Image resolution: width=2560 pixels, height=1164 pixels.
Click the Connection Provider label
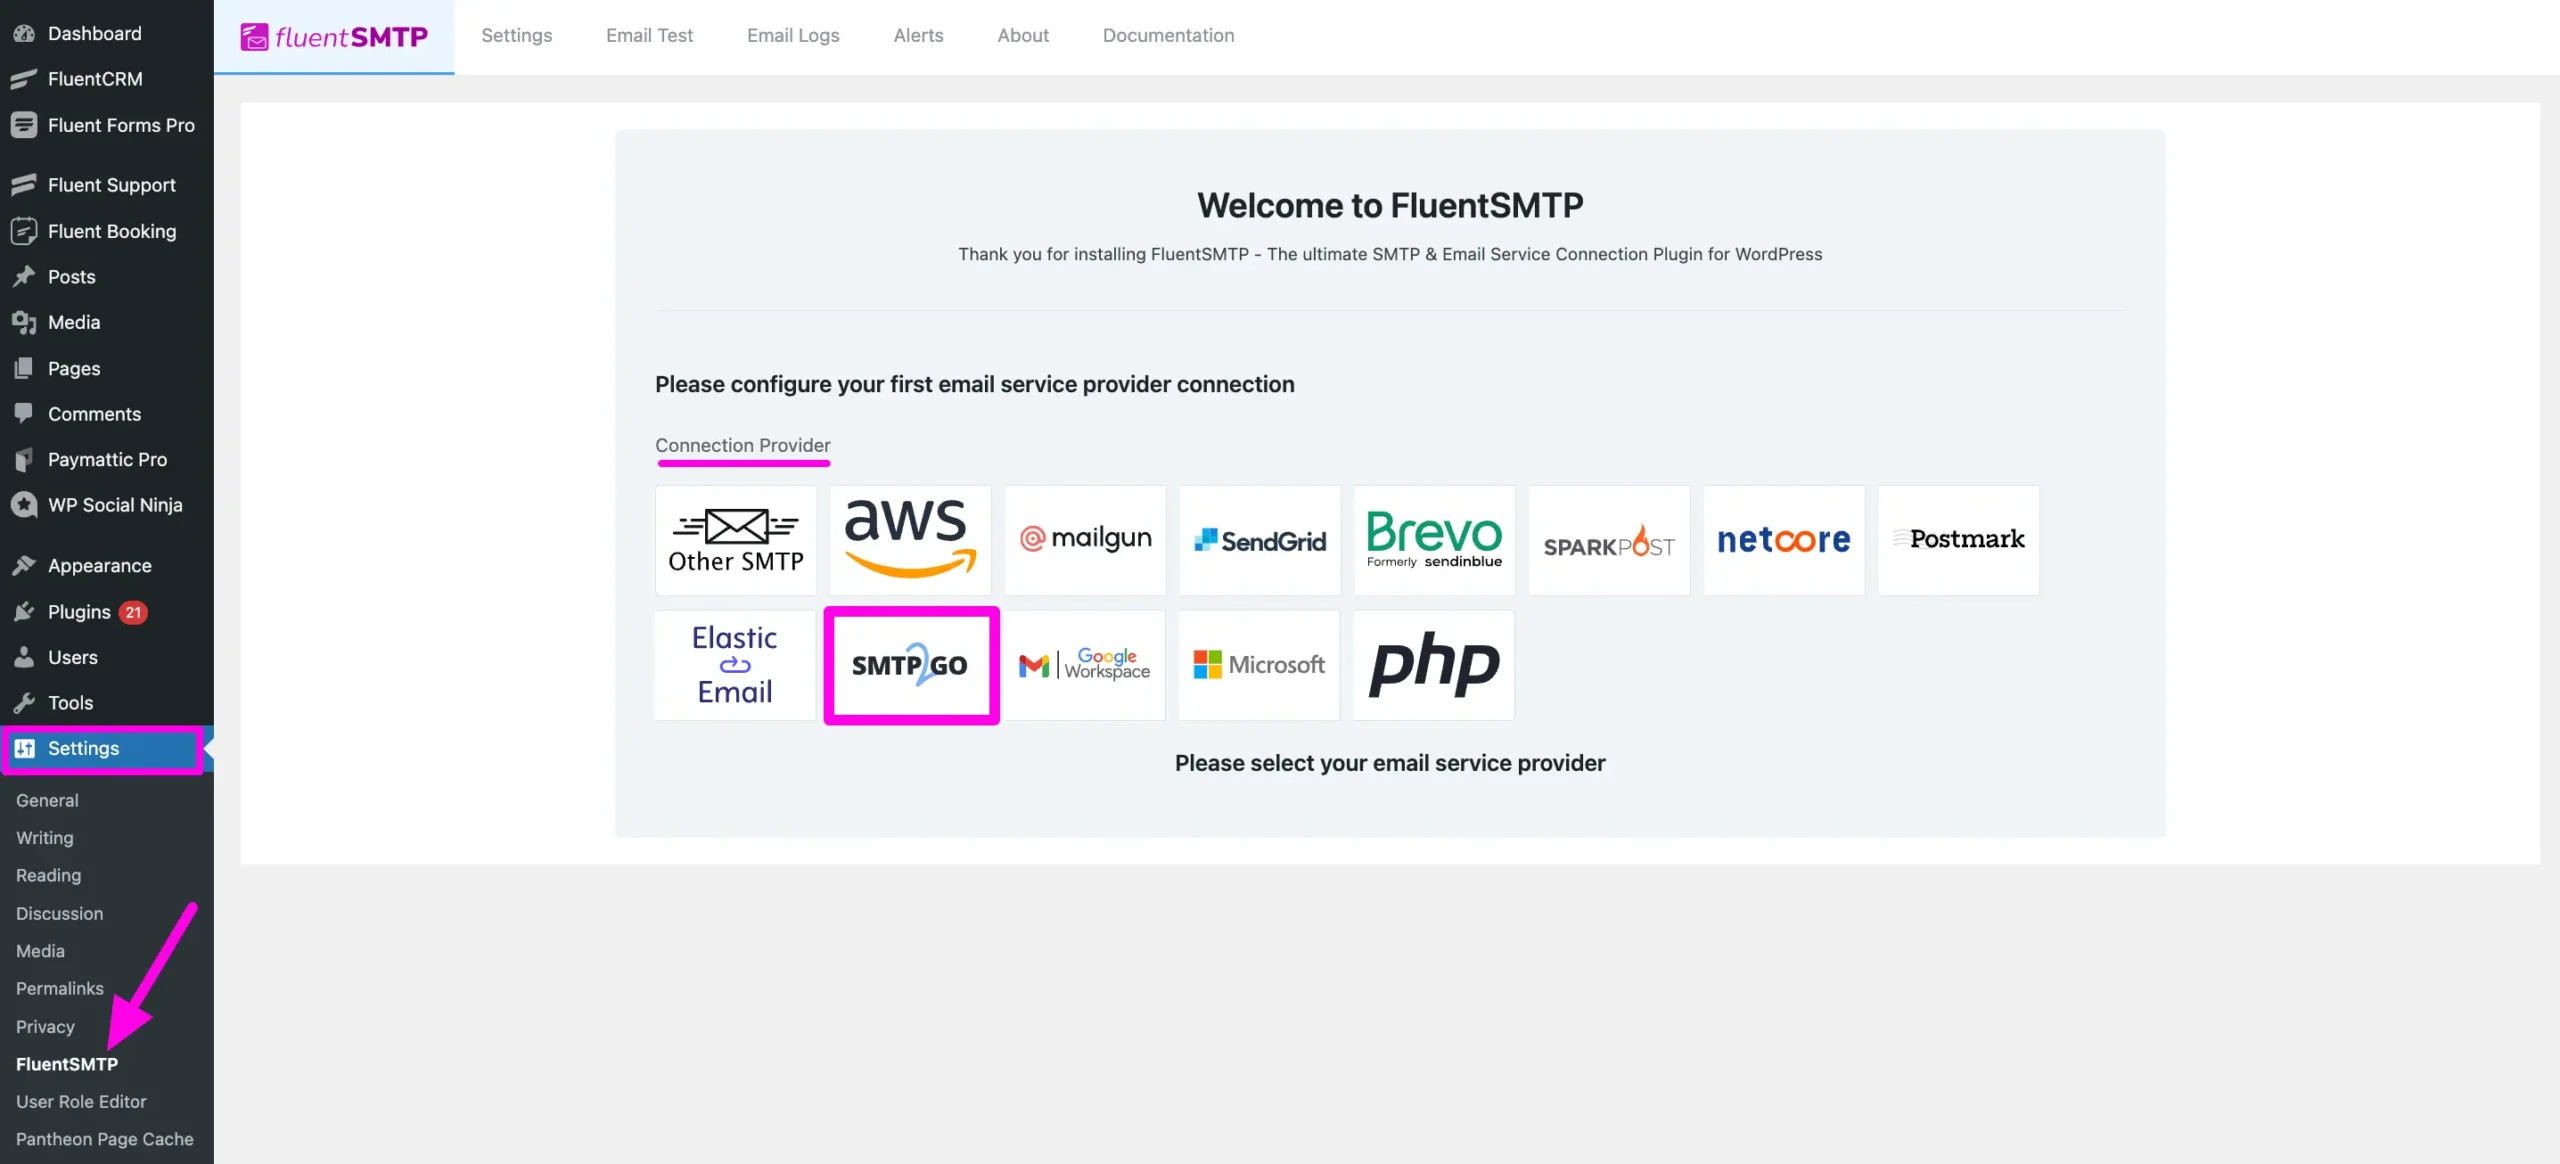click(x=742, y=445)
